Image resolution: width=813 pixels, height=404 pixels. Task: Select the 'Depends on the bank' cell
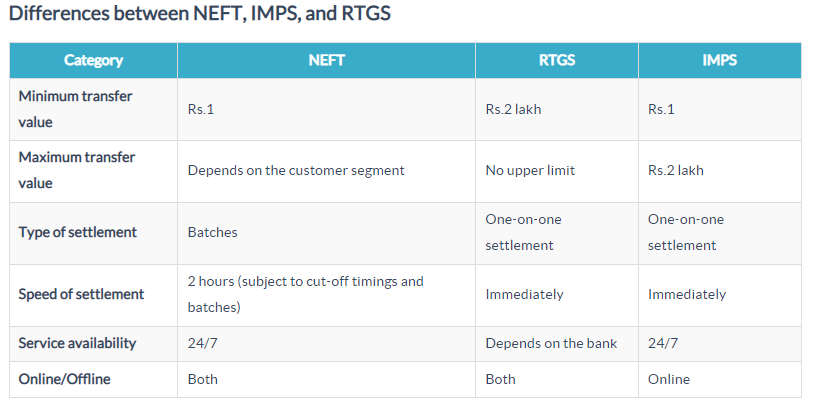(x=551, y=343)
